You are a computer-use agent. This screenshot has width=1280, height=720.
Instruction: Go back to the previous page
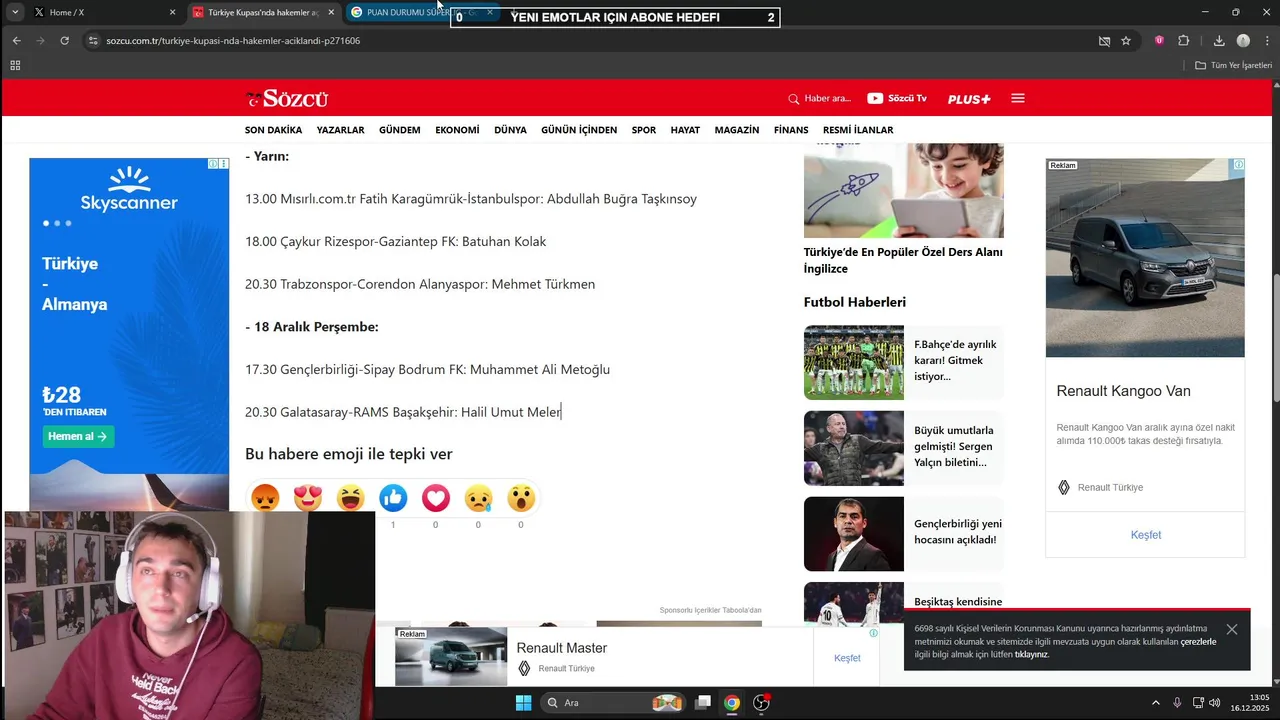pyautogui.click(x=17, y=41)
